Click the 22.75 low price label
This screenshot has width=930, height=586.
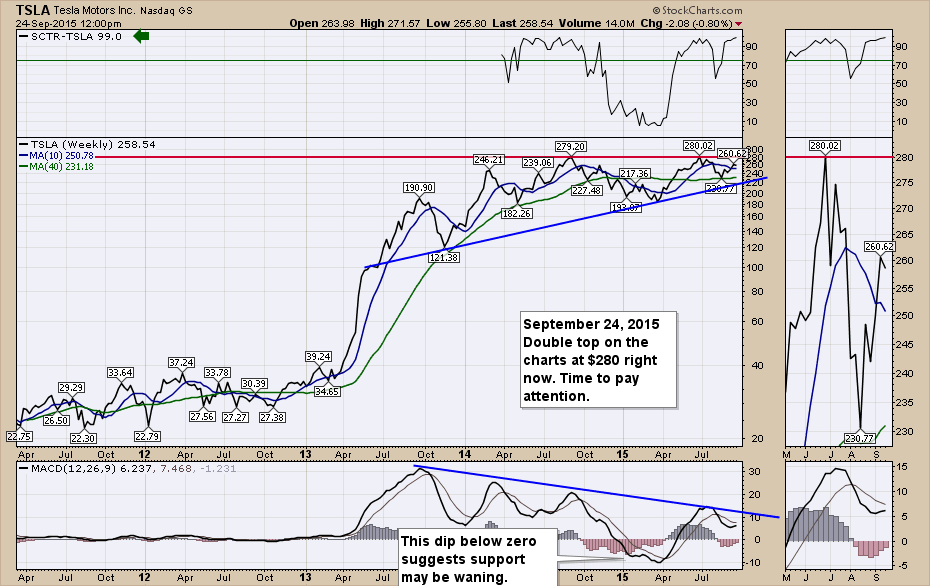tap(19, 437)
